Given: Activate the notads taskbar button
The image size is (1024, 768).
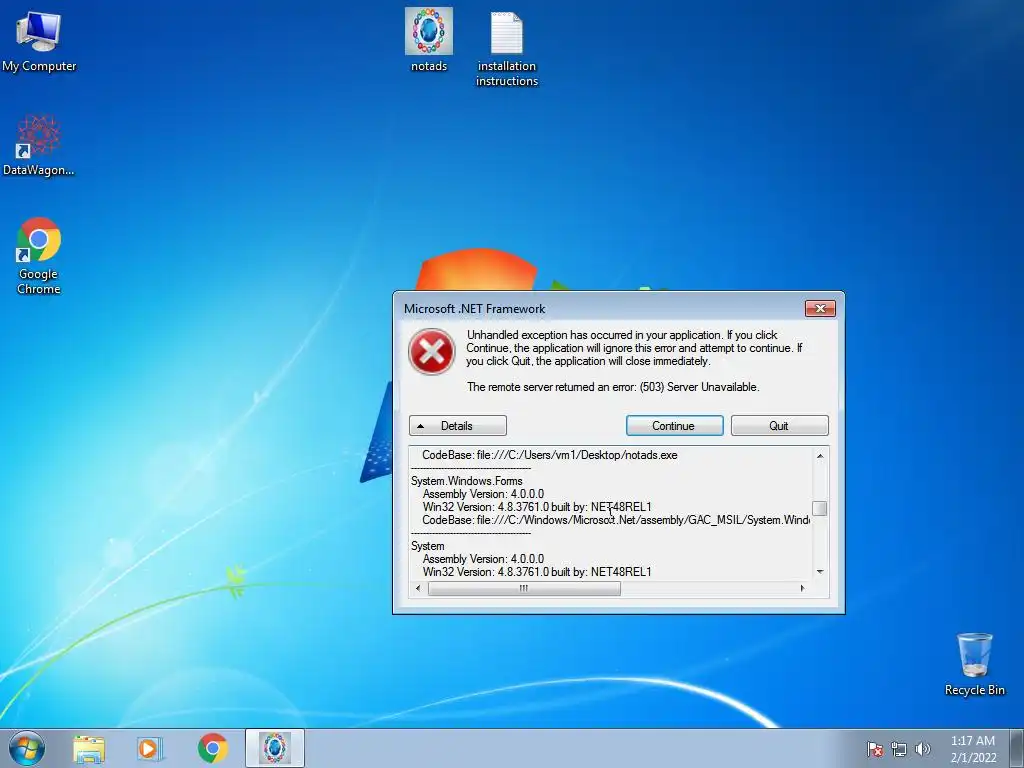Looking at the screenshot, I should (275, 748).
